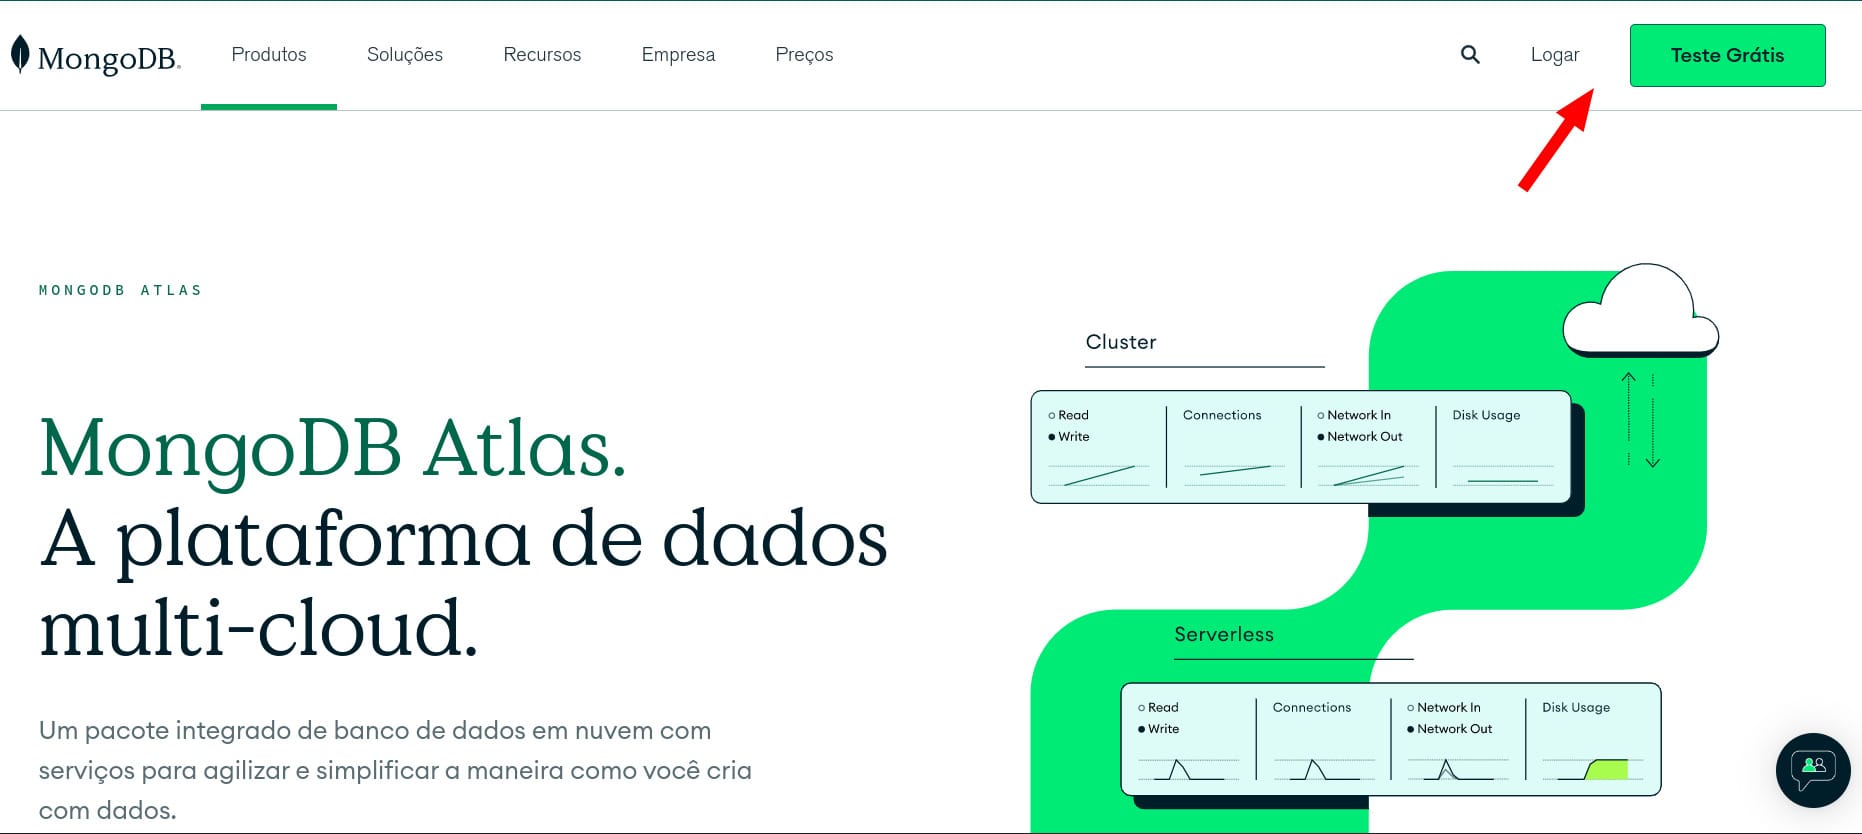Click the MONGODB ATLAS label text
1862x834 pixels.
point(120,290)
